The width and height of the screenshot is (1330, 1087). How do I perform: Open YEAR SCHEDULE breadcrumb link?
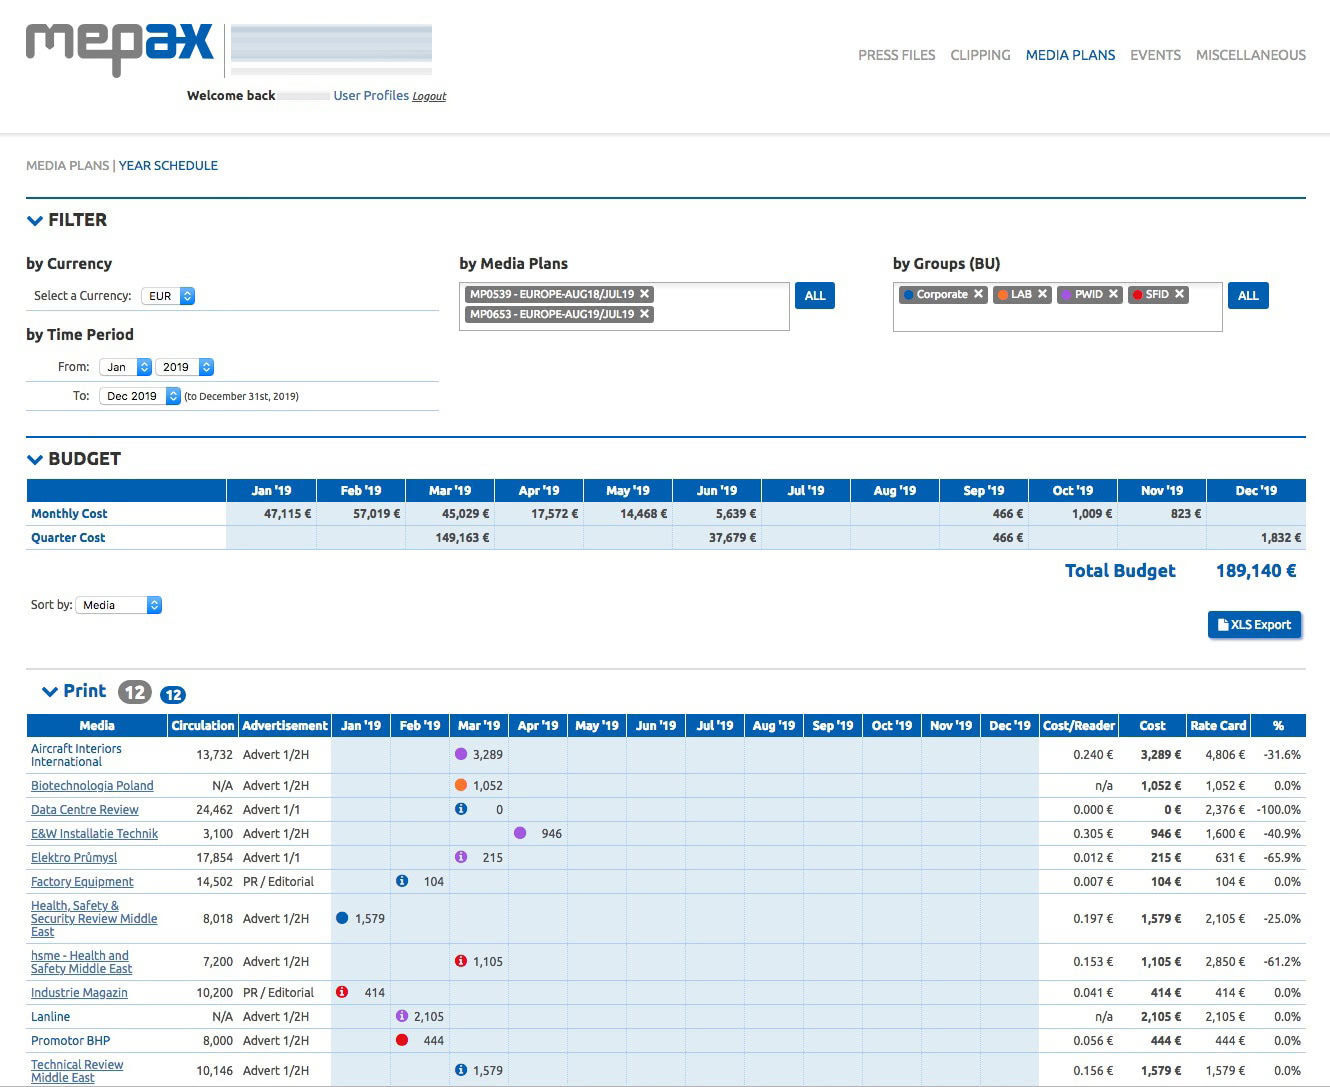point(168,166)
